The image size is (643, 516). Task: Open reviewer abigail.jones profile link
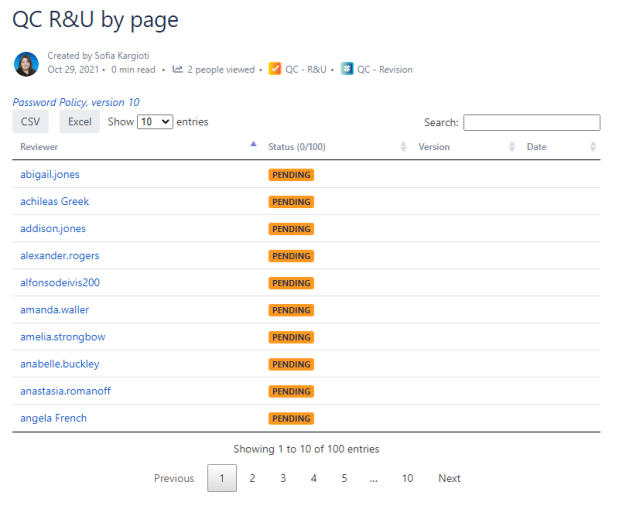pyautogui.click(x=50, y=174)
